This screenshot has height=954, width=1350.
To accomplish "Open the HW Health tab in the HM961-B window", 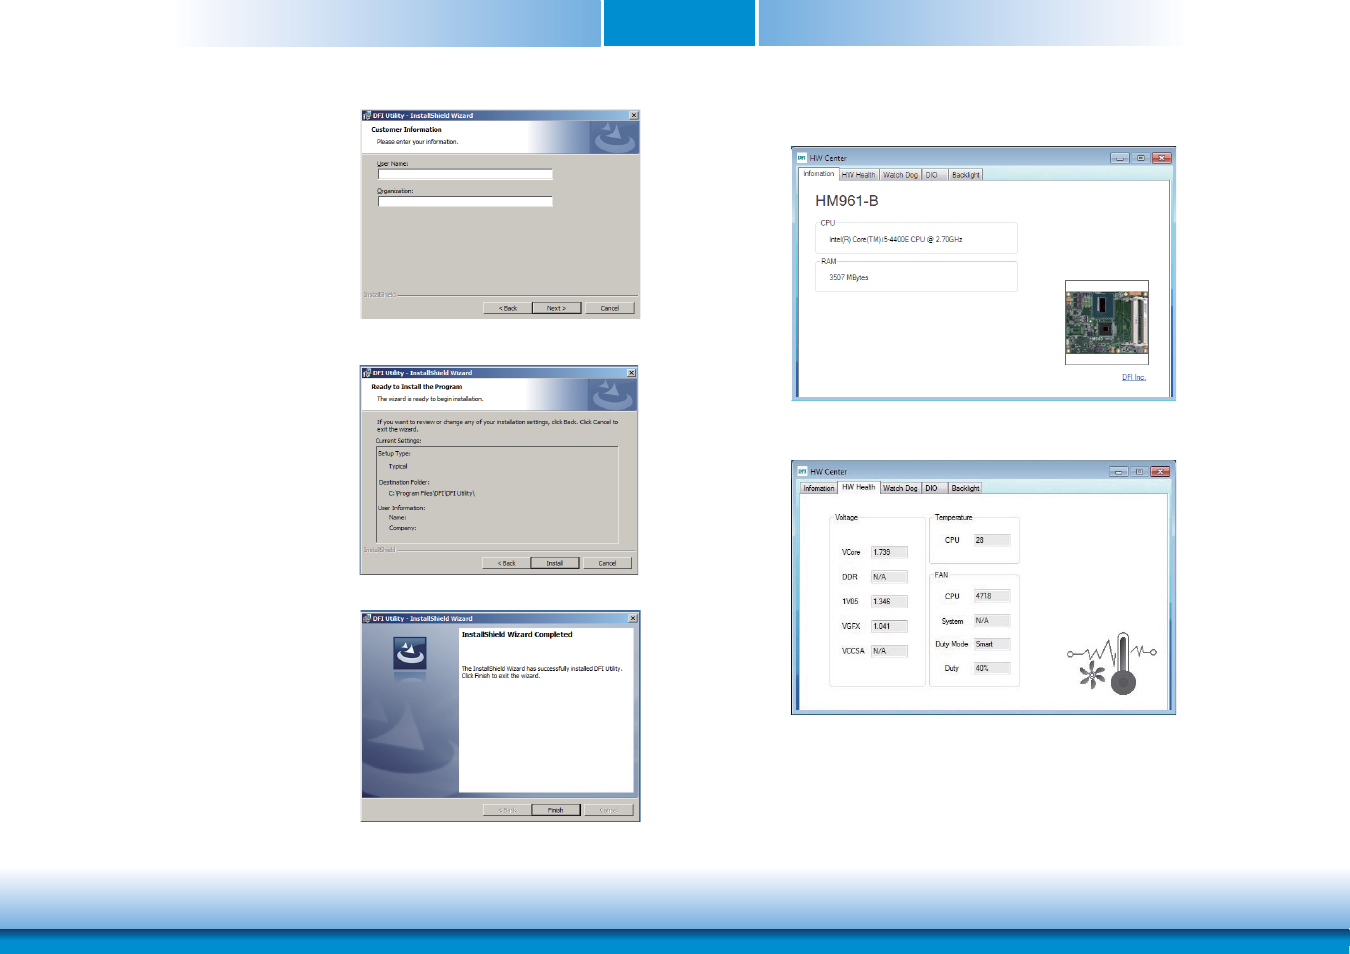I will [x=858, y=175].
